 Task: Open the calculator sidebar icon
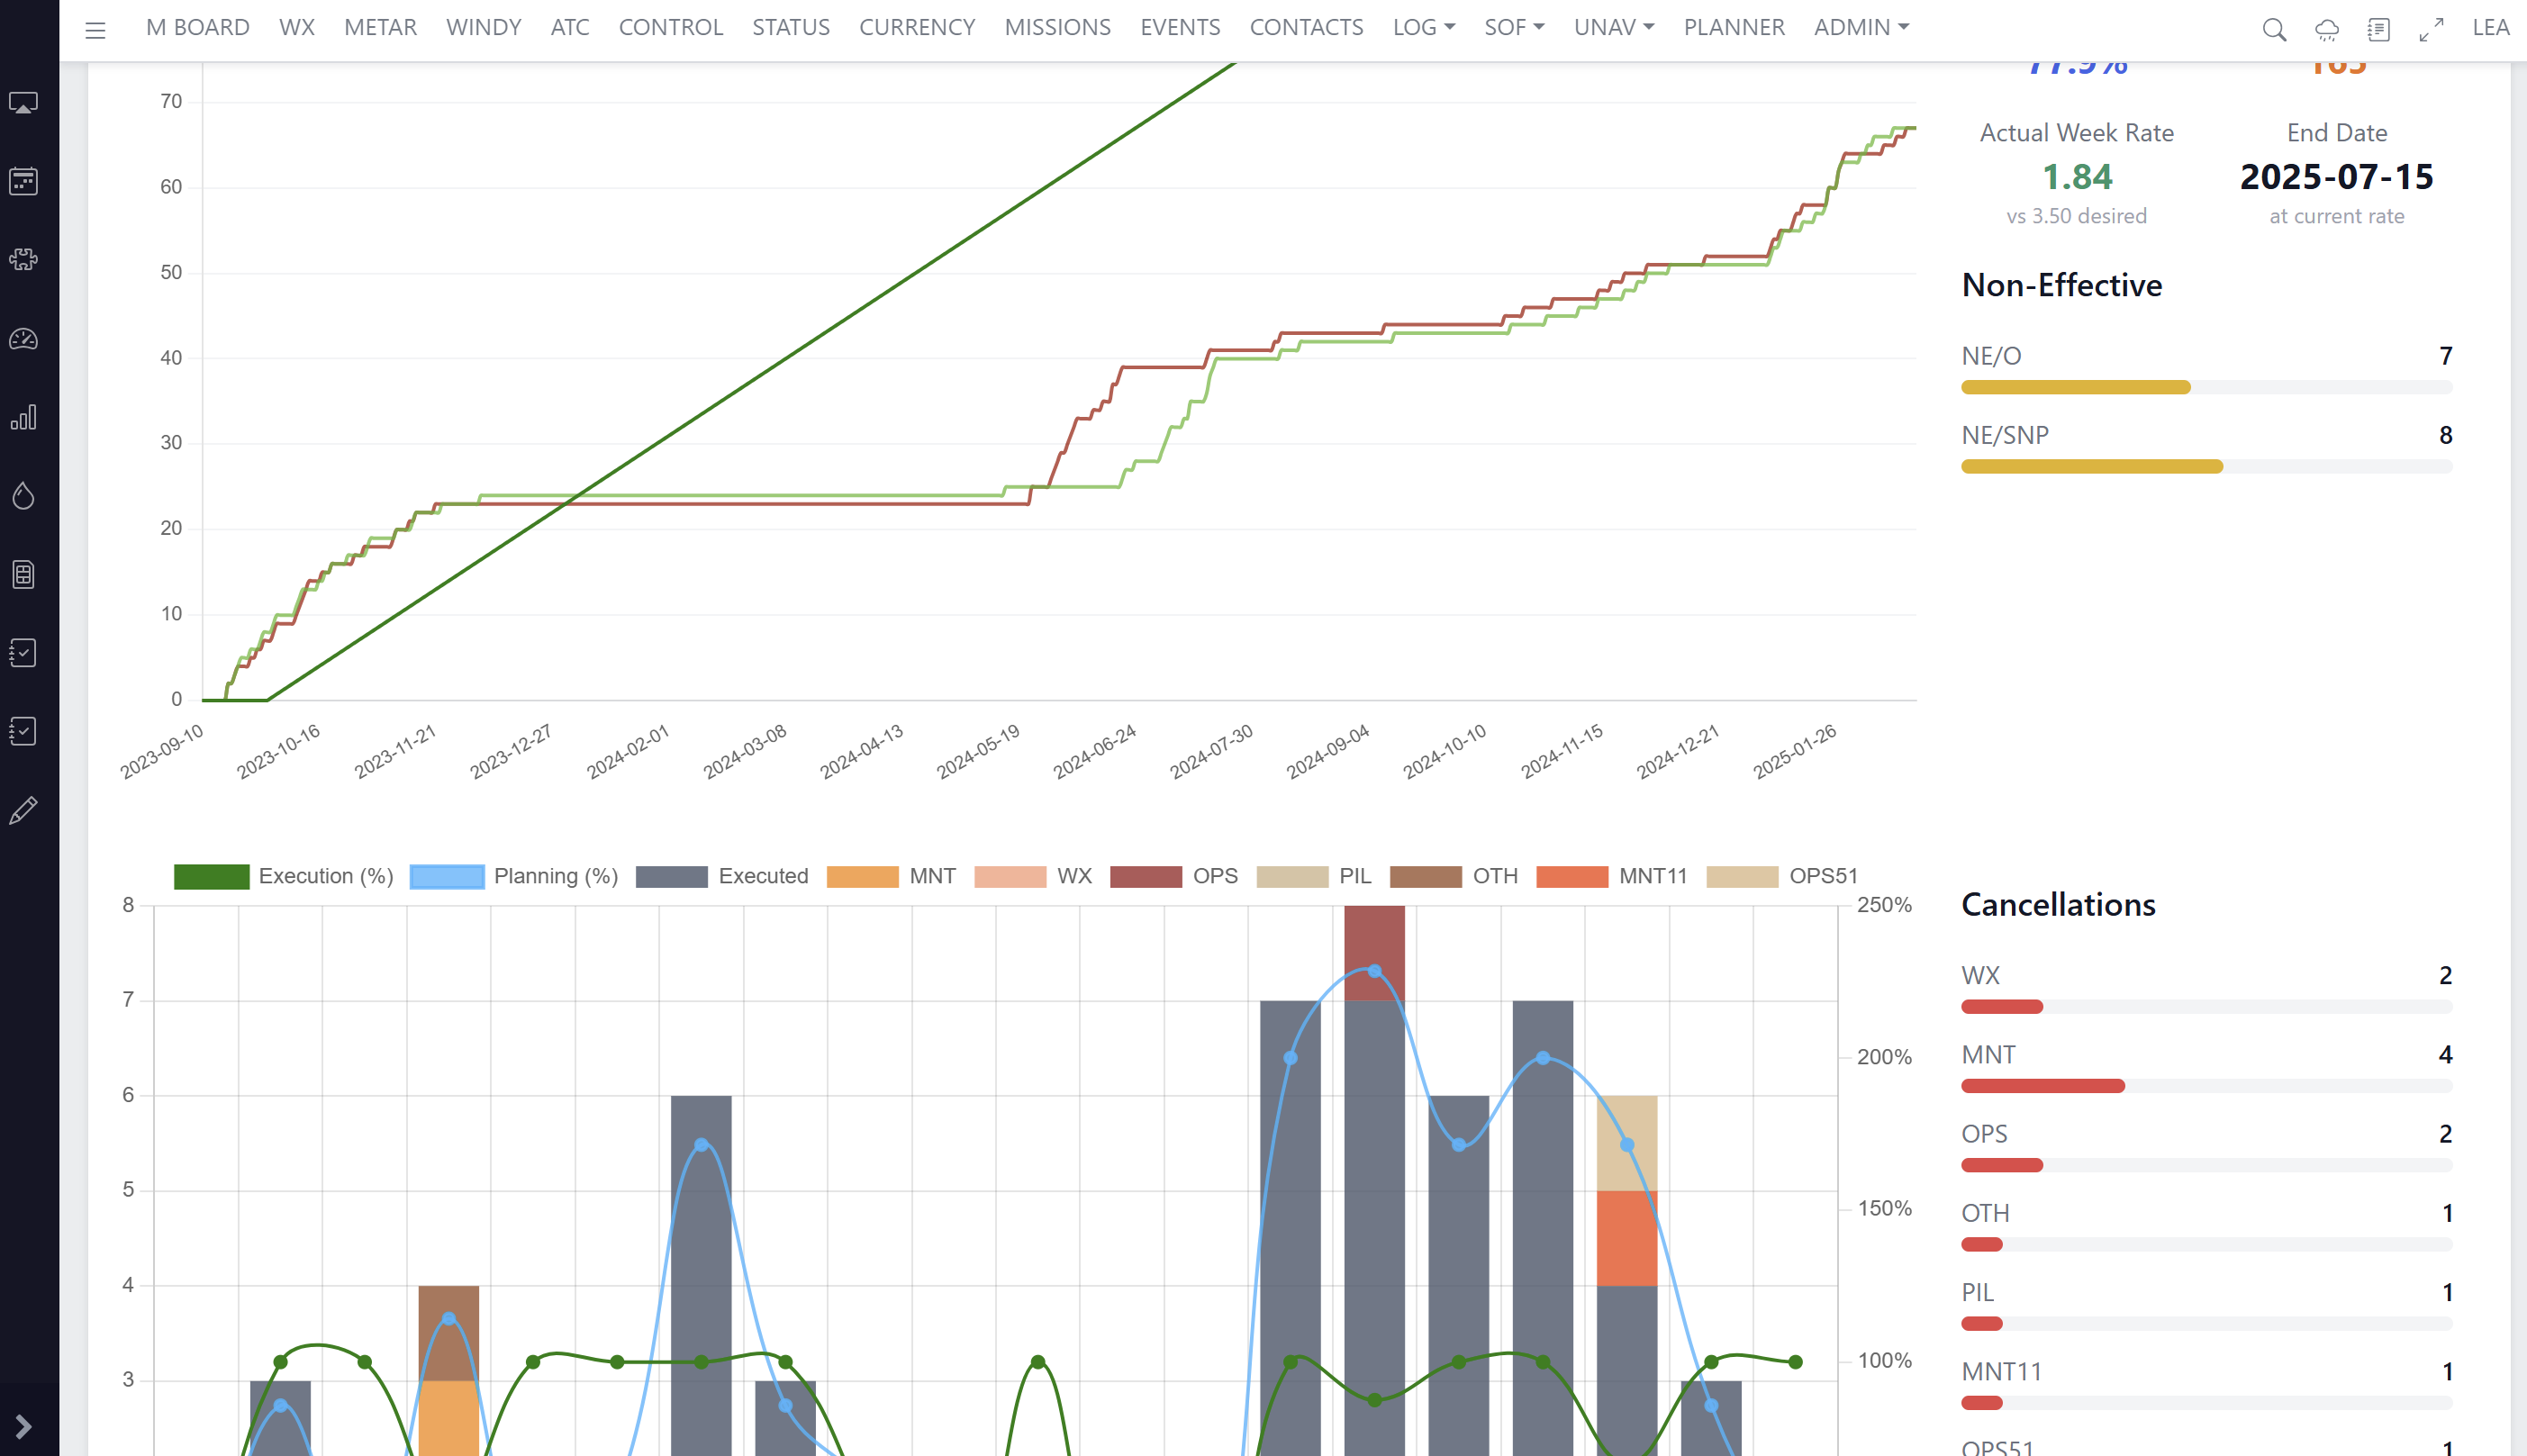tap(24, 575)
